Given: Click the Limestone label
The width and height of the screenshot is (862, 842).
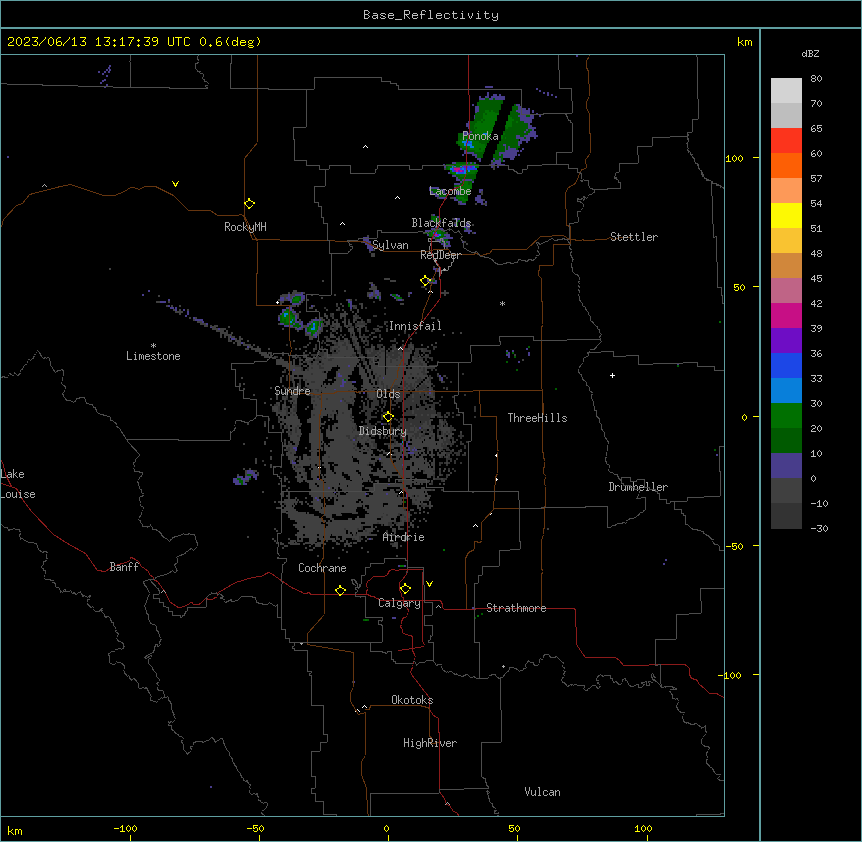Looking at the screenshot, I should [x=153, y=356].
